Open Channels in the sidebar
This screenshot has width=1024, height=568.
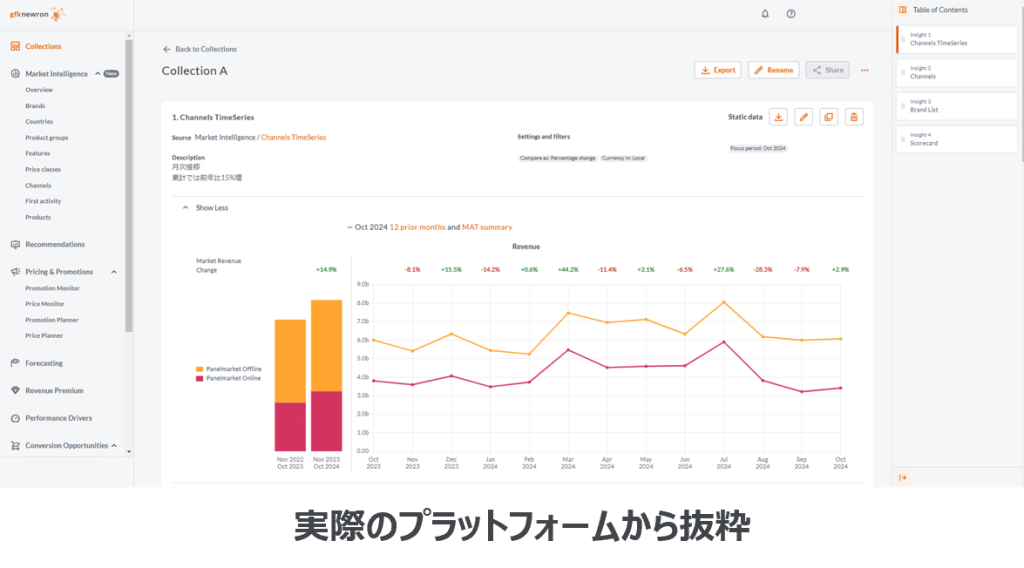(39, 185)
